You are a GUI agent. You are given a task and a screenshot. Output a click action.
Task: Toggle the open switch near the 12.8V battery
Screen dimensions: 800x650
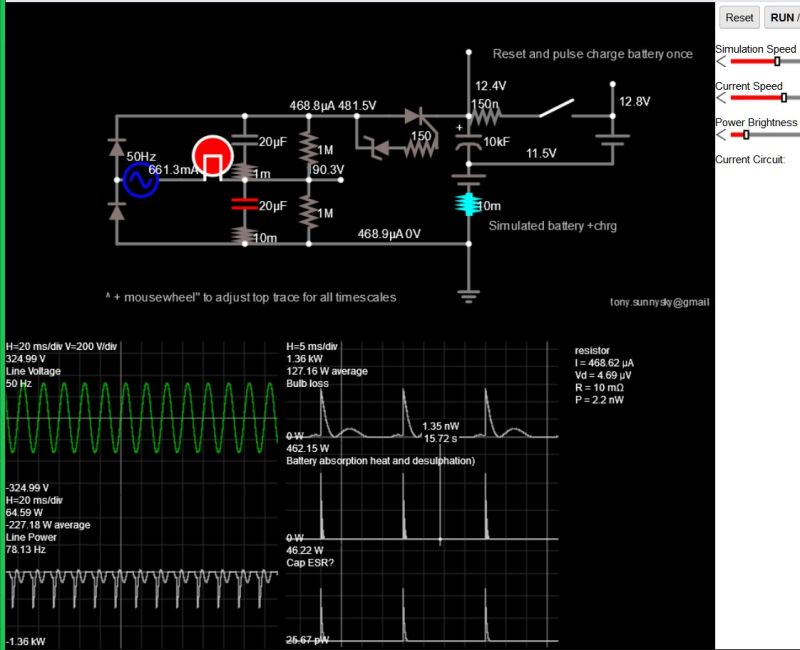tap(558, 108)
